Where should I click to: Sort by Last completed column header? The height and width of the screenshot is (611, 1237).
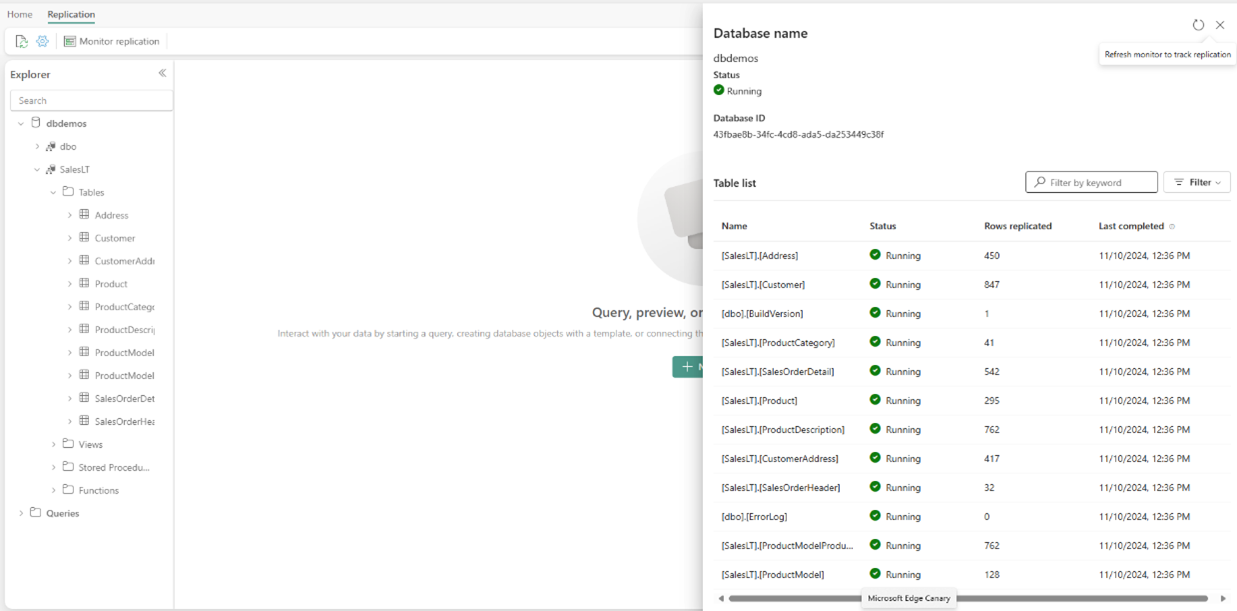pyautogui.click(x=1131, y=226)
